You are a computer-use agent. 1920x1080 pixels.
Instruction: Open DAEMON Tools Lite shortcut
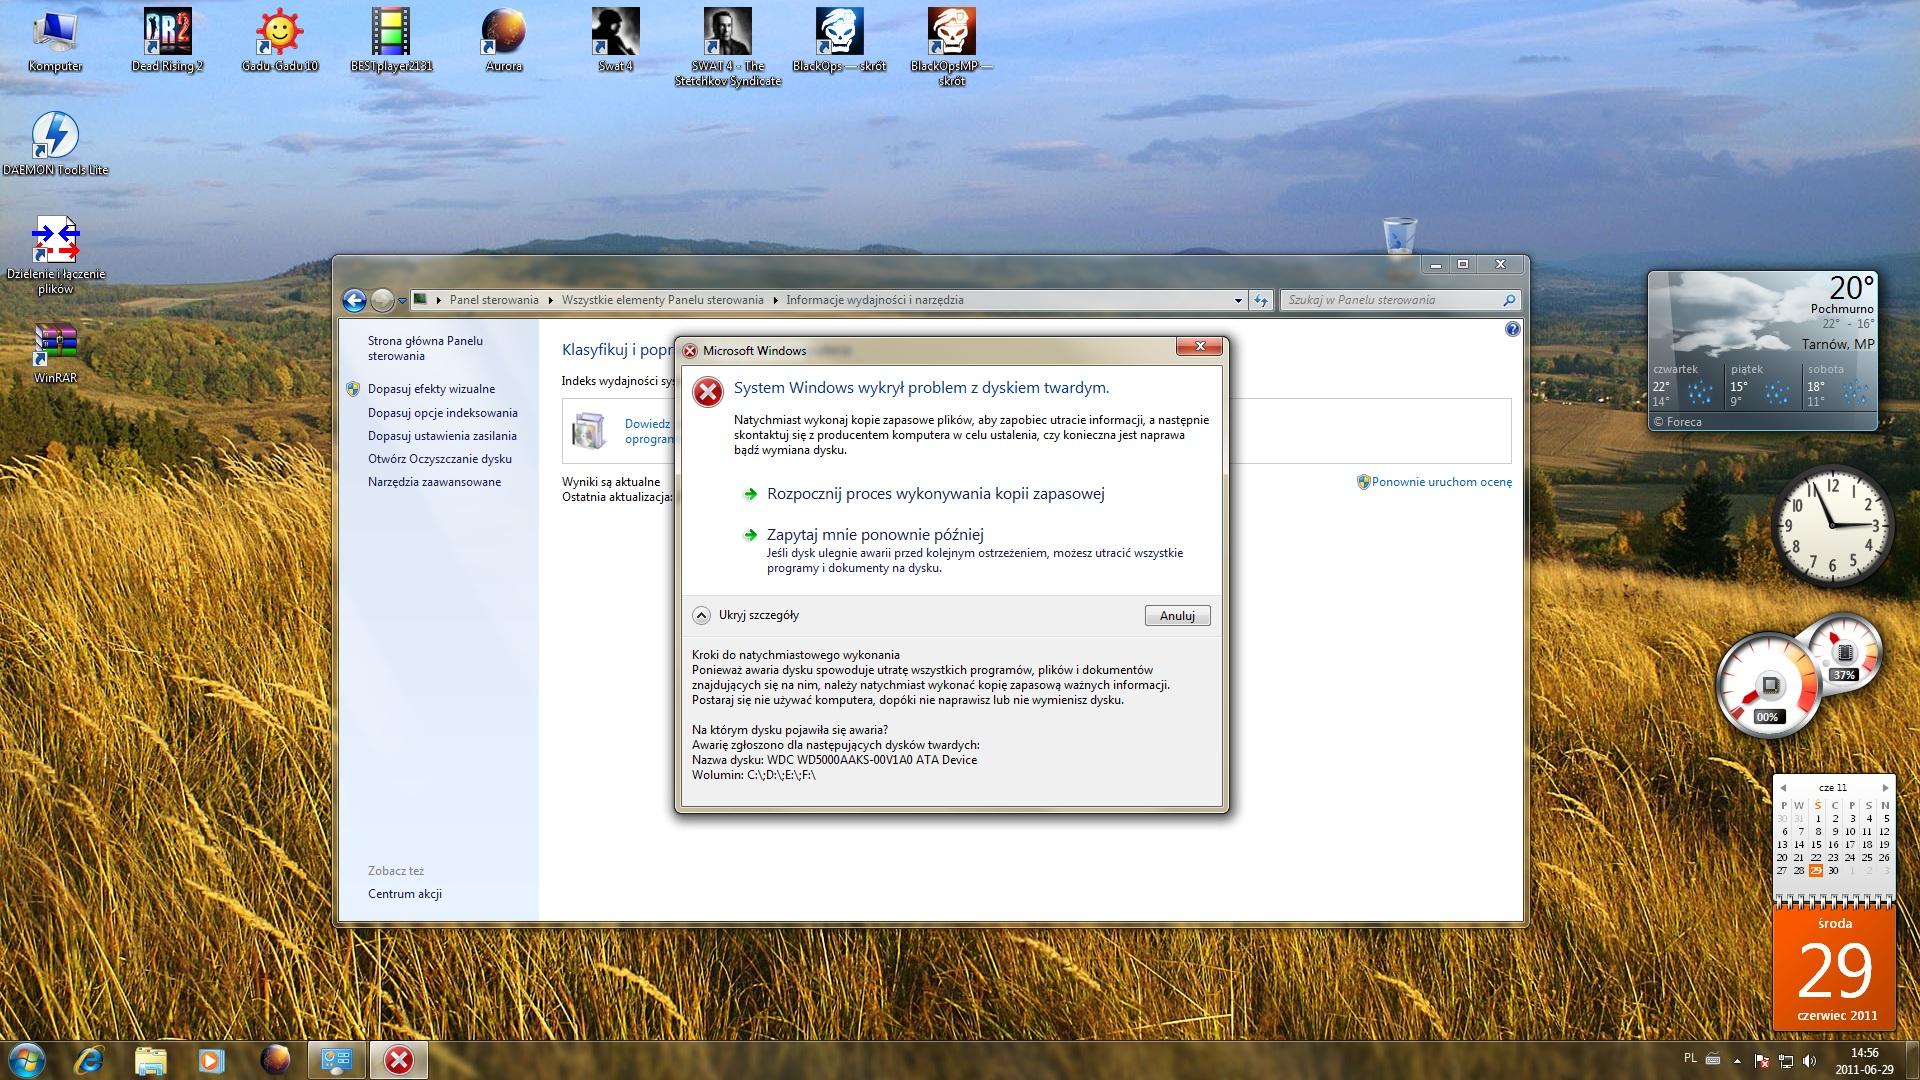coord(55,144)
